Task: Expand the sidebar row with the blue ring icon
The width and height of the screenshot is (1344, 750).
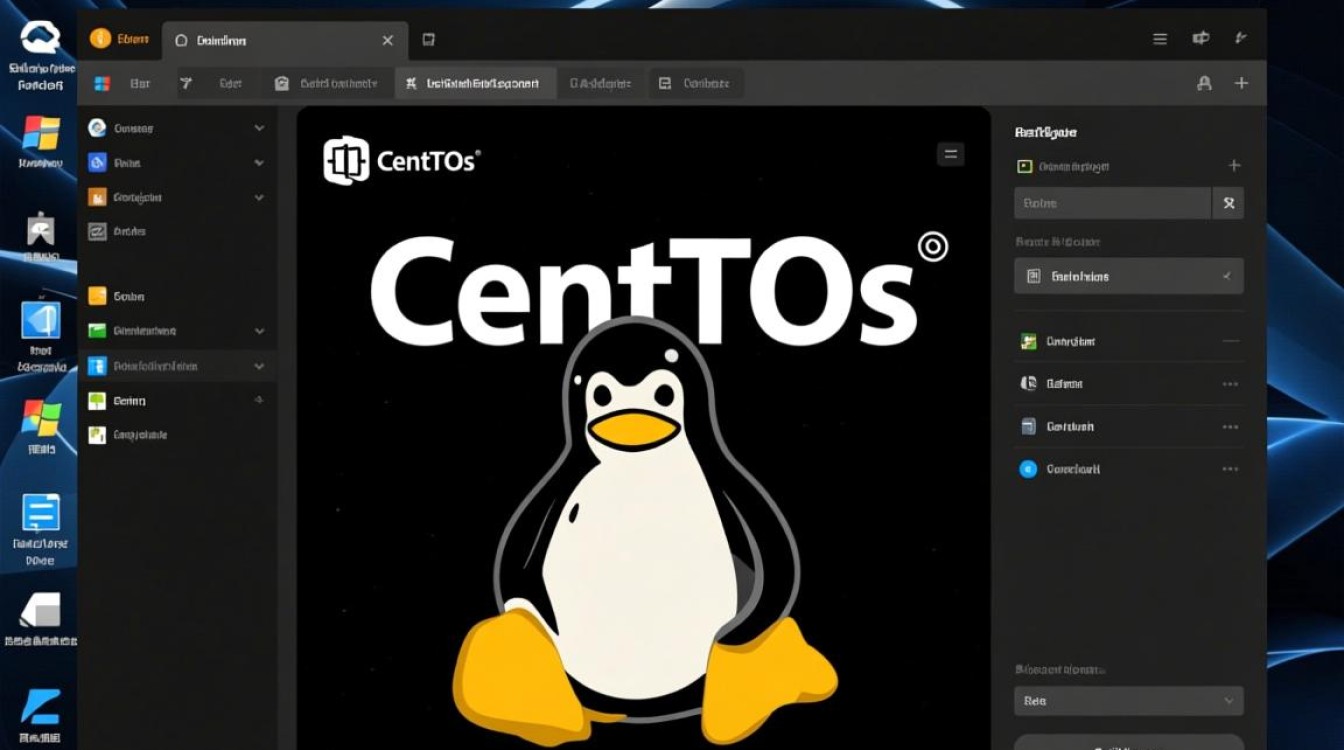Action: pos(259,128)
